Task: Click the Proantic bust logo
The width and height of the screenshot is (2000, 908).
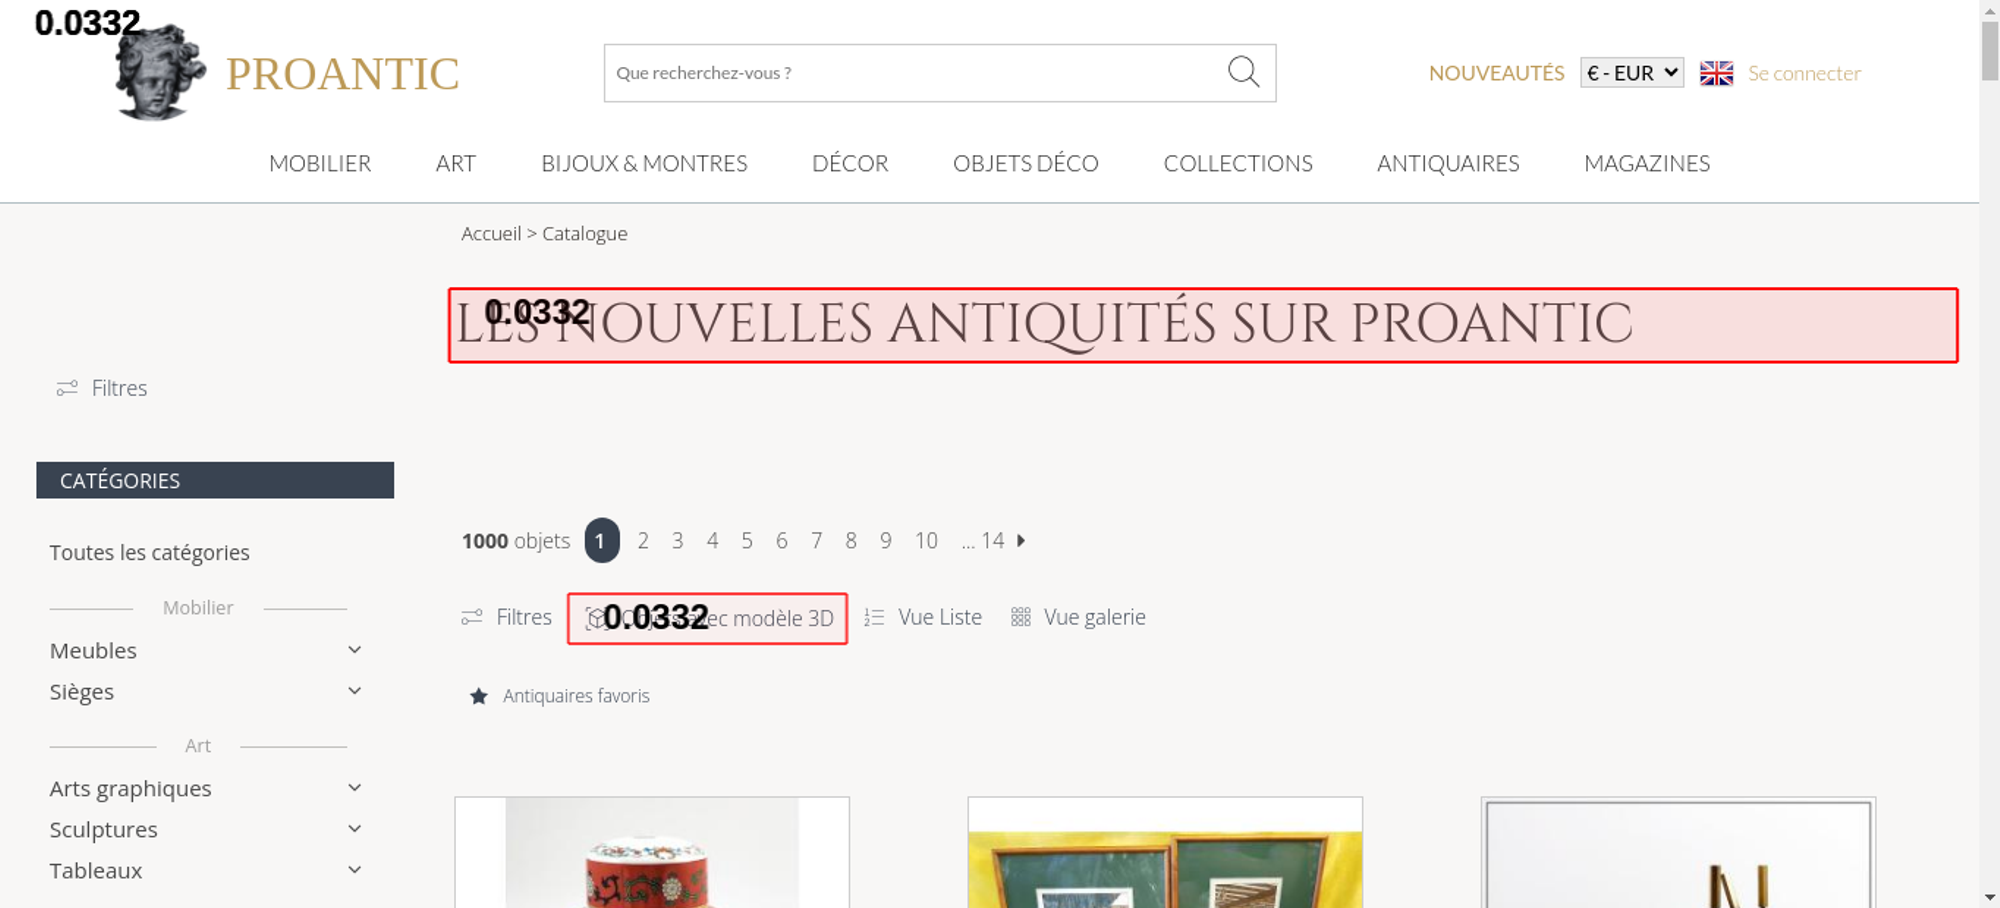Action: click(x=160, y=73)
